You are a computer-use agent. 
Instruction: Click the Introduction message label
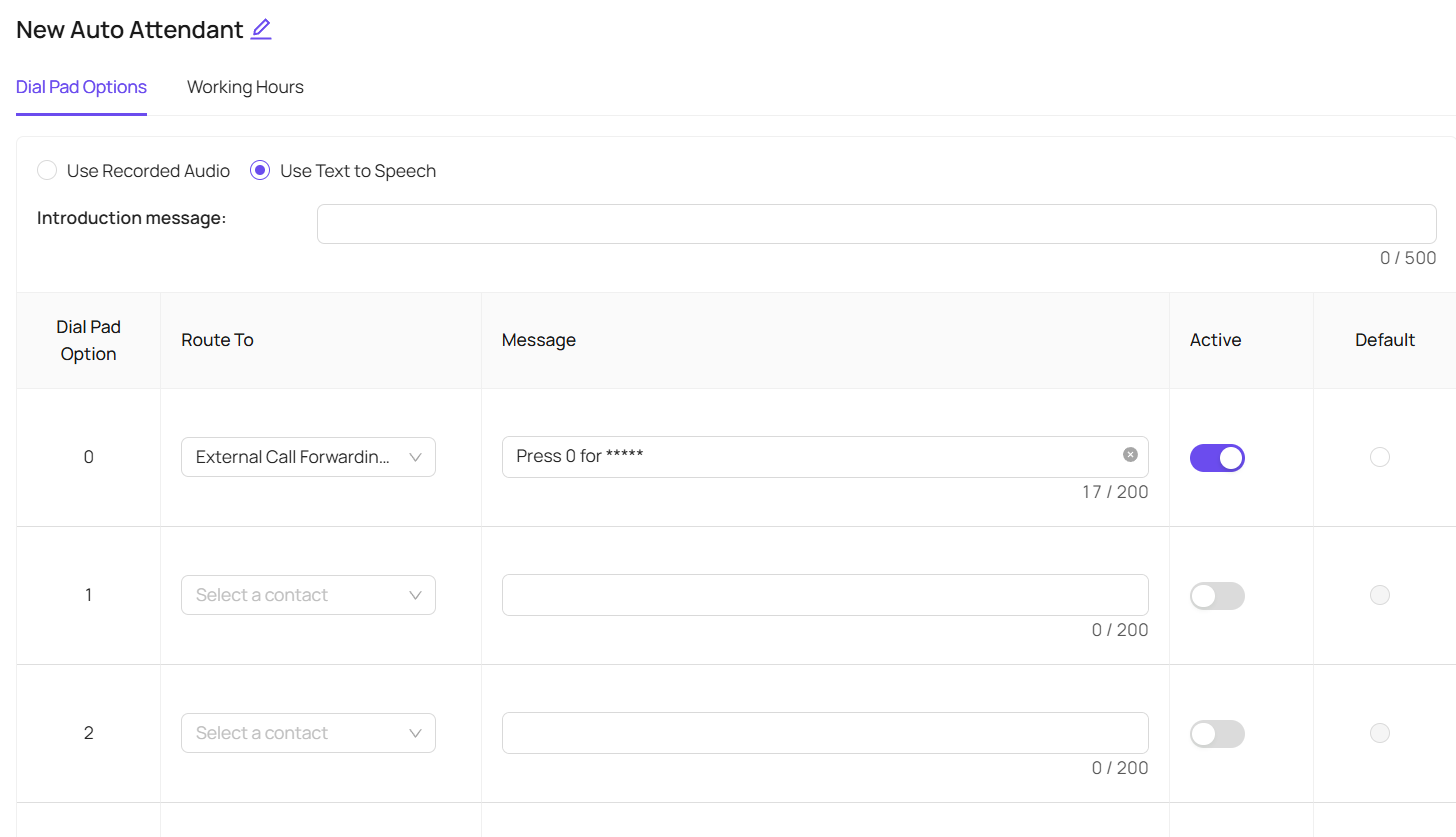click(x=132, y=218)
